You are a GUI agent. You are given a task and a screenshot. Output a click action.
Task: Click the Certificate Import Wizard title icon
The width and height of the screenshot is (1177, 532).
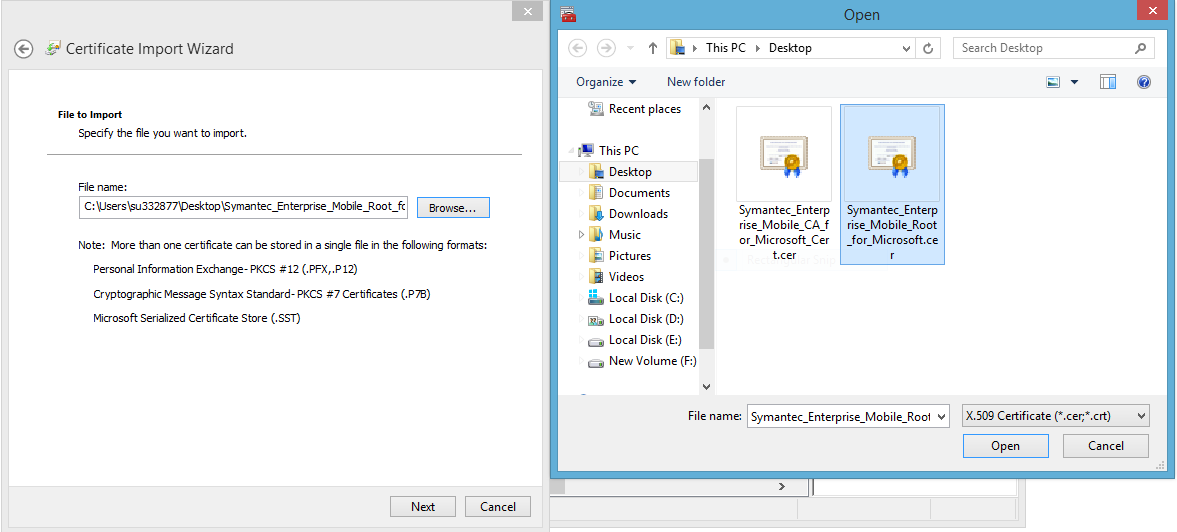pos(53,49)
